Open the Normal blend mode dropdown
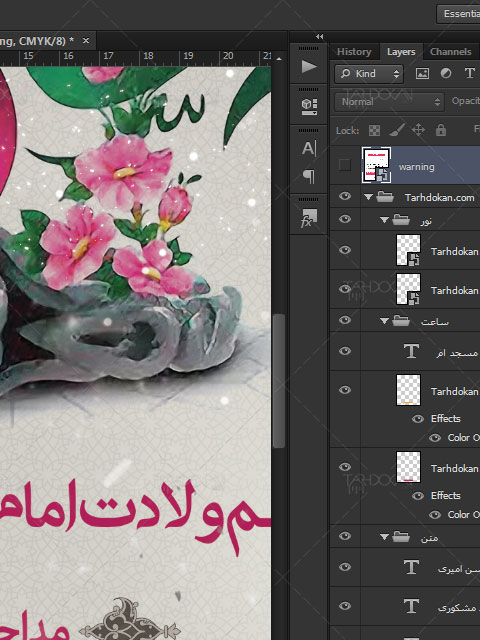 tap(389, 102)
